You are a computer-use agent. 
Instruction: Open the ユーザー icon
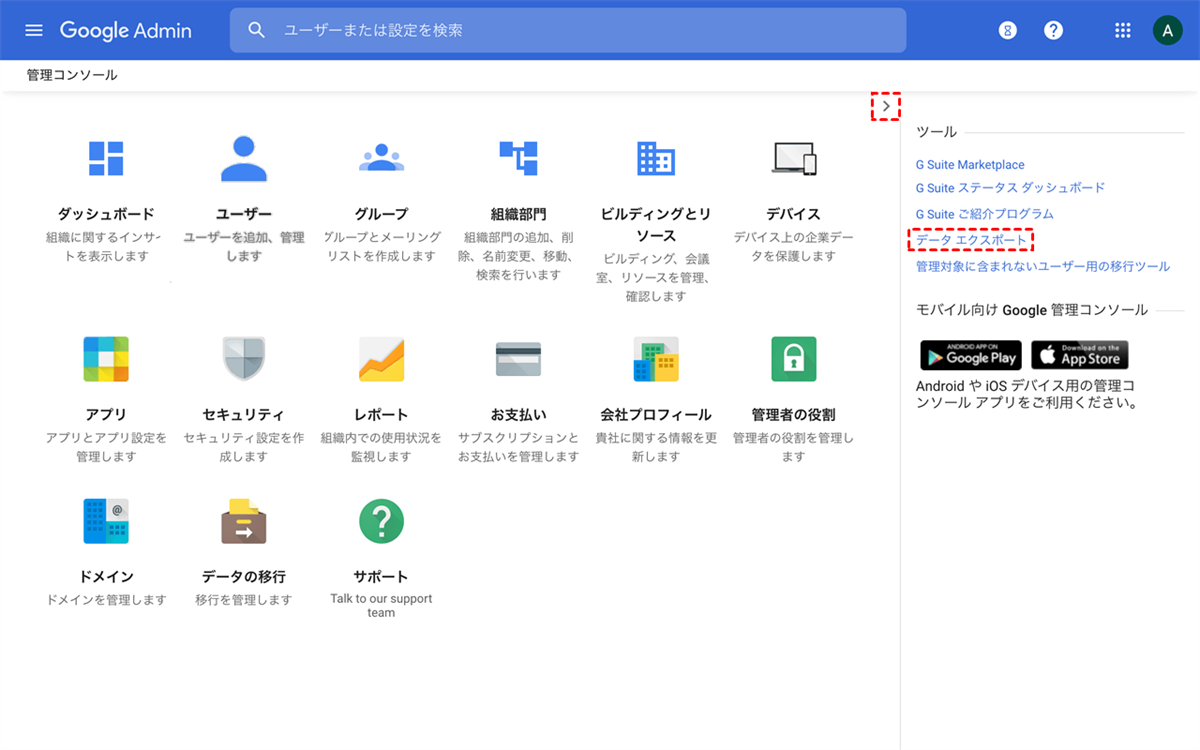244,158
